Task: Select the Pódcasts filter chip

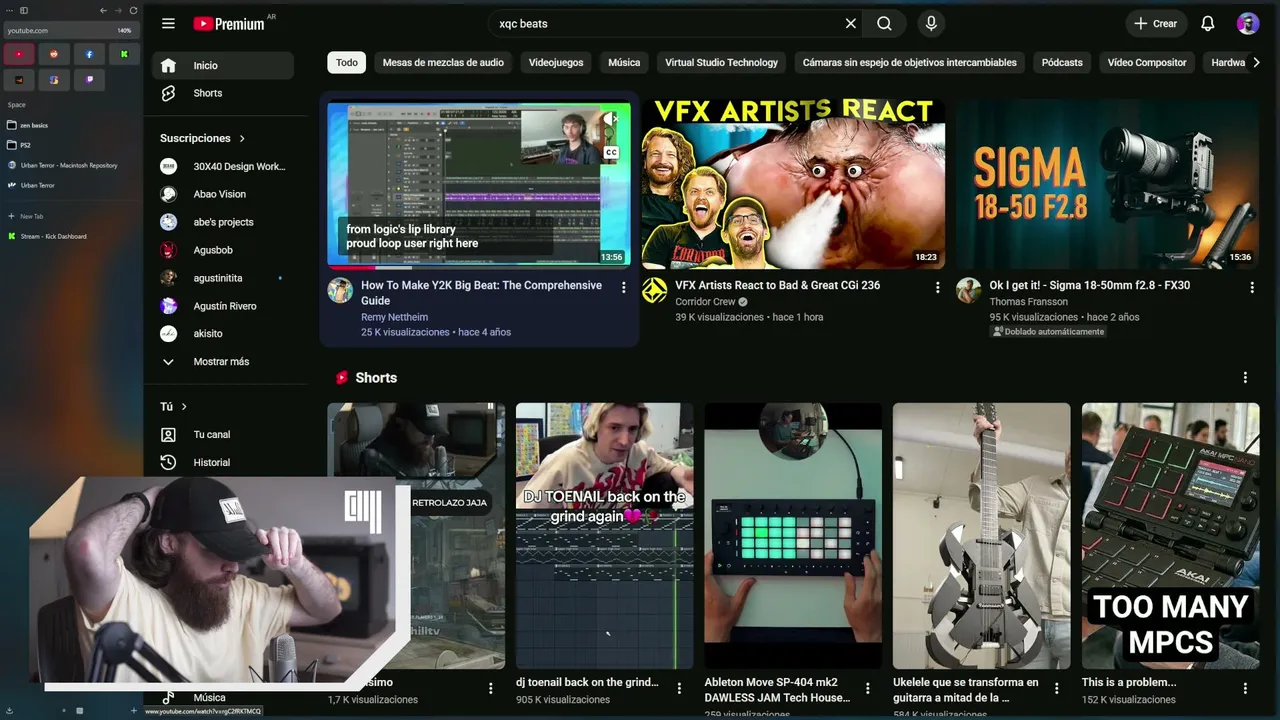Action: point(1062,62)
